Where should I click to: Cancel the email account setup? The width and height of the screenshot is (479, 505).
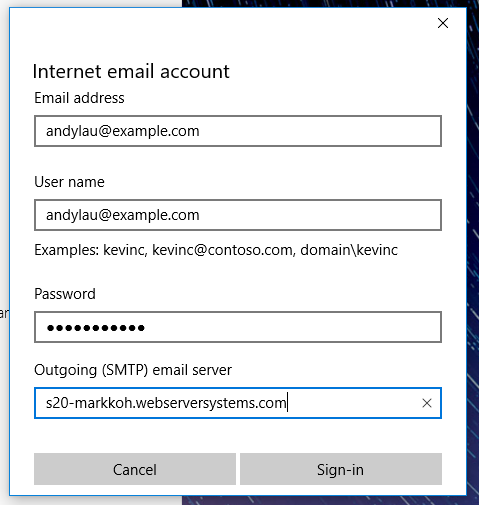(x=135, y=469)
